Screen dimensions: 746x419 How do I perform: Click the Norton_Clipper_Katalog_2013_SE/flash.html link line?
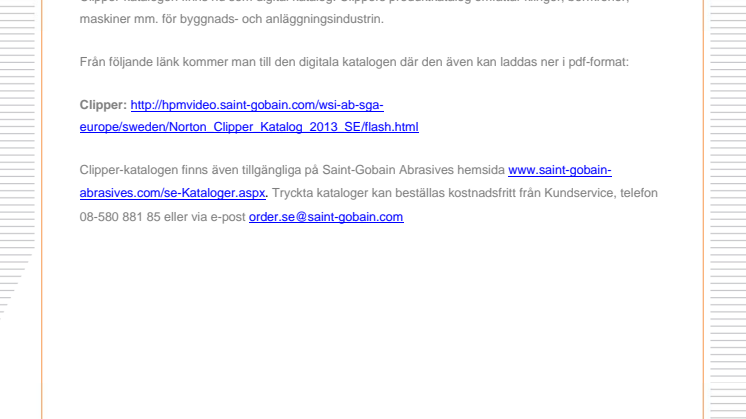click(248, 127)
